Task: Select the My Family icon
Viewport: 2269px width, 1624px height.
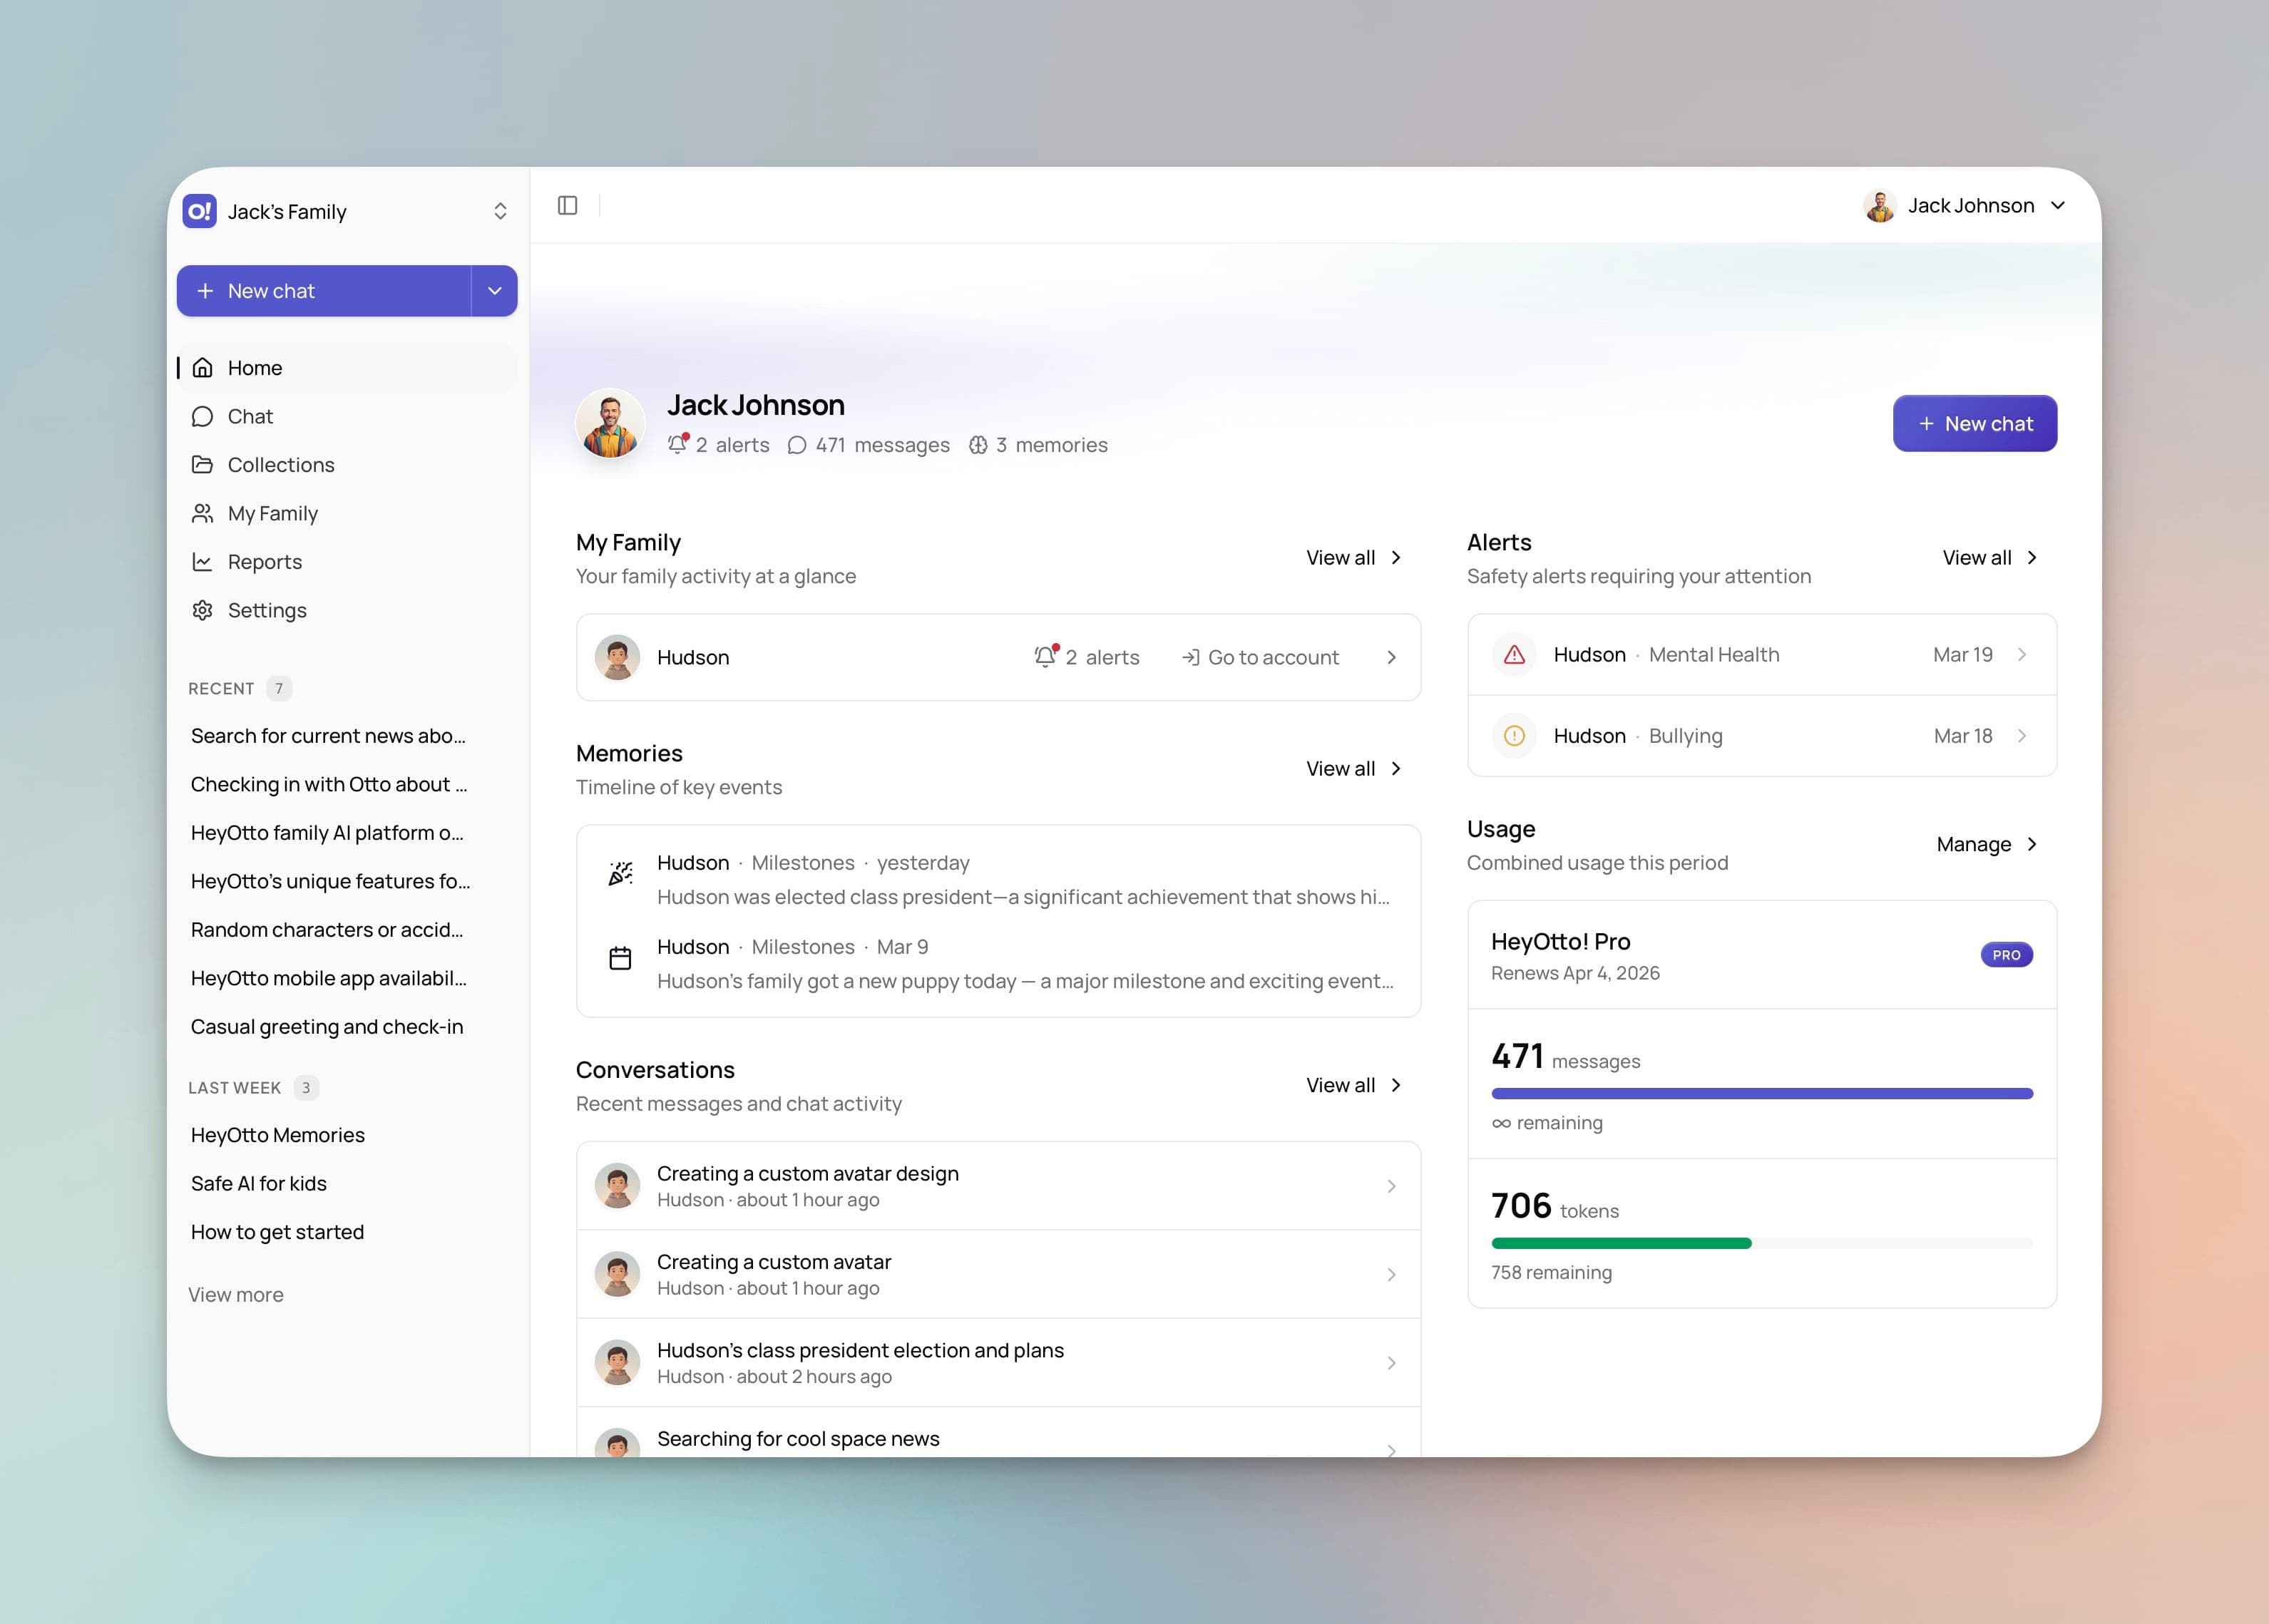Action: [203, 513]
